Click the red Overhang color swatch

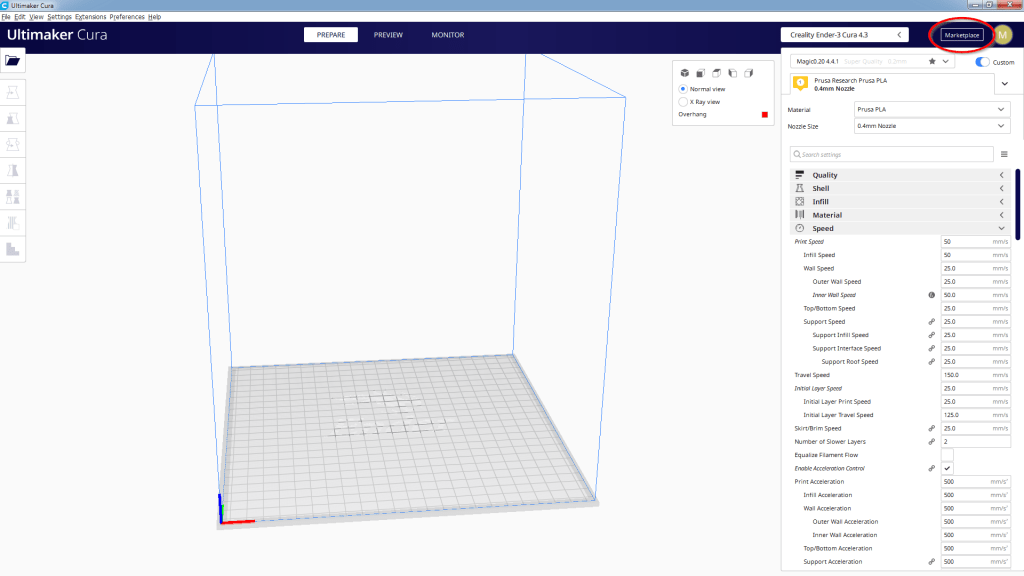[765, 115]
